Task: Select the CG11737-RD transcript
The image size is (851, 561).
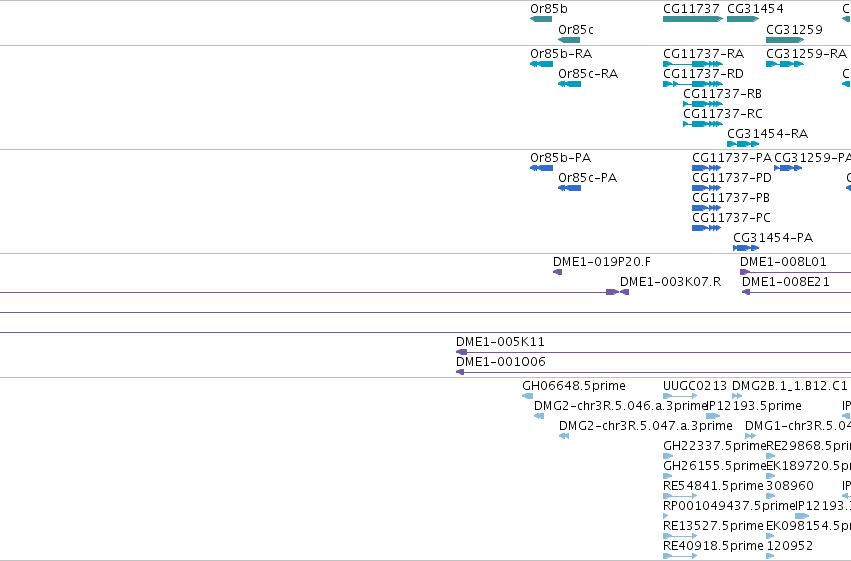Action: [x=693, y=84]
